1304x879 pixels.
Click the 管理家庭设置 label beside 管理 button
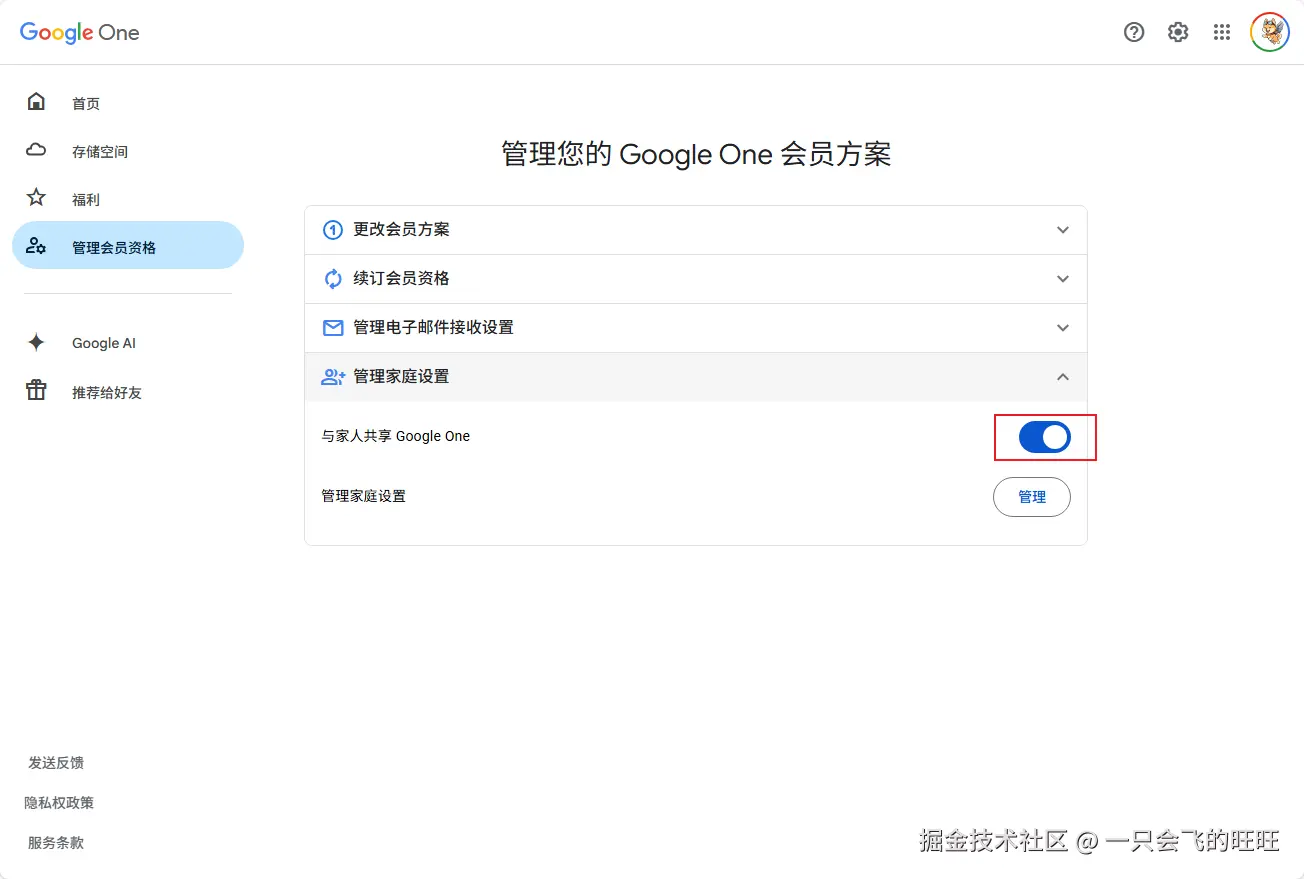point(363,496)
